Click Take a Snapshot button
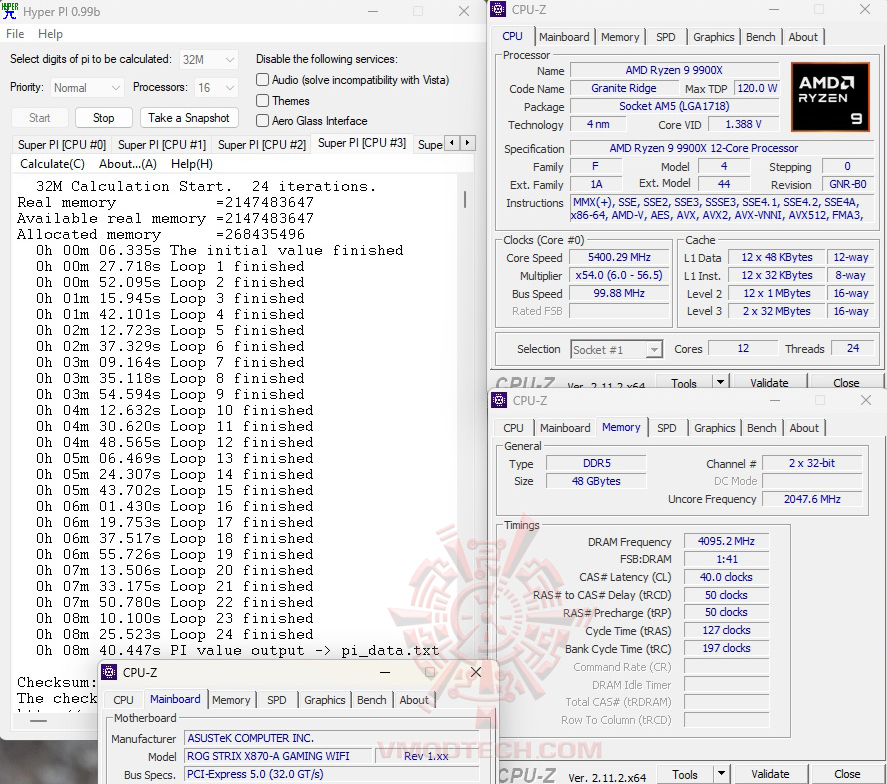This screenshot has width=887, height=784. point(189,118)
